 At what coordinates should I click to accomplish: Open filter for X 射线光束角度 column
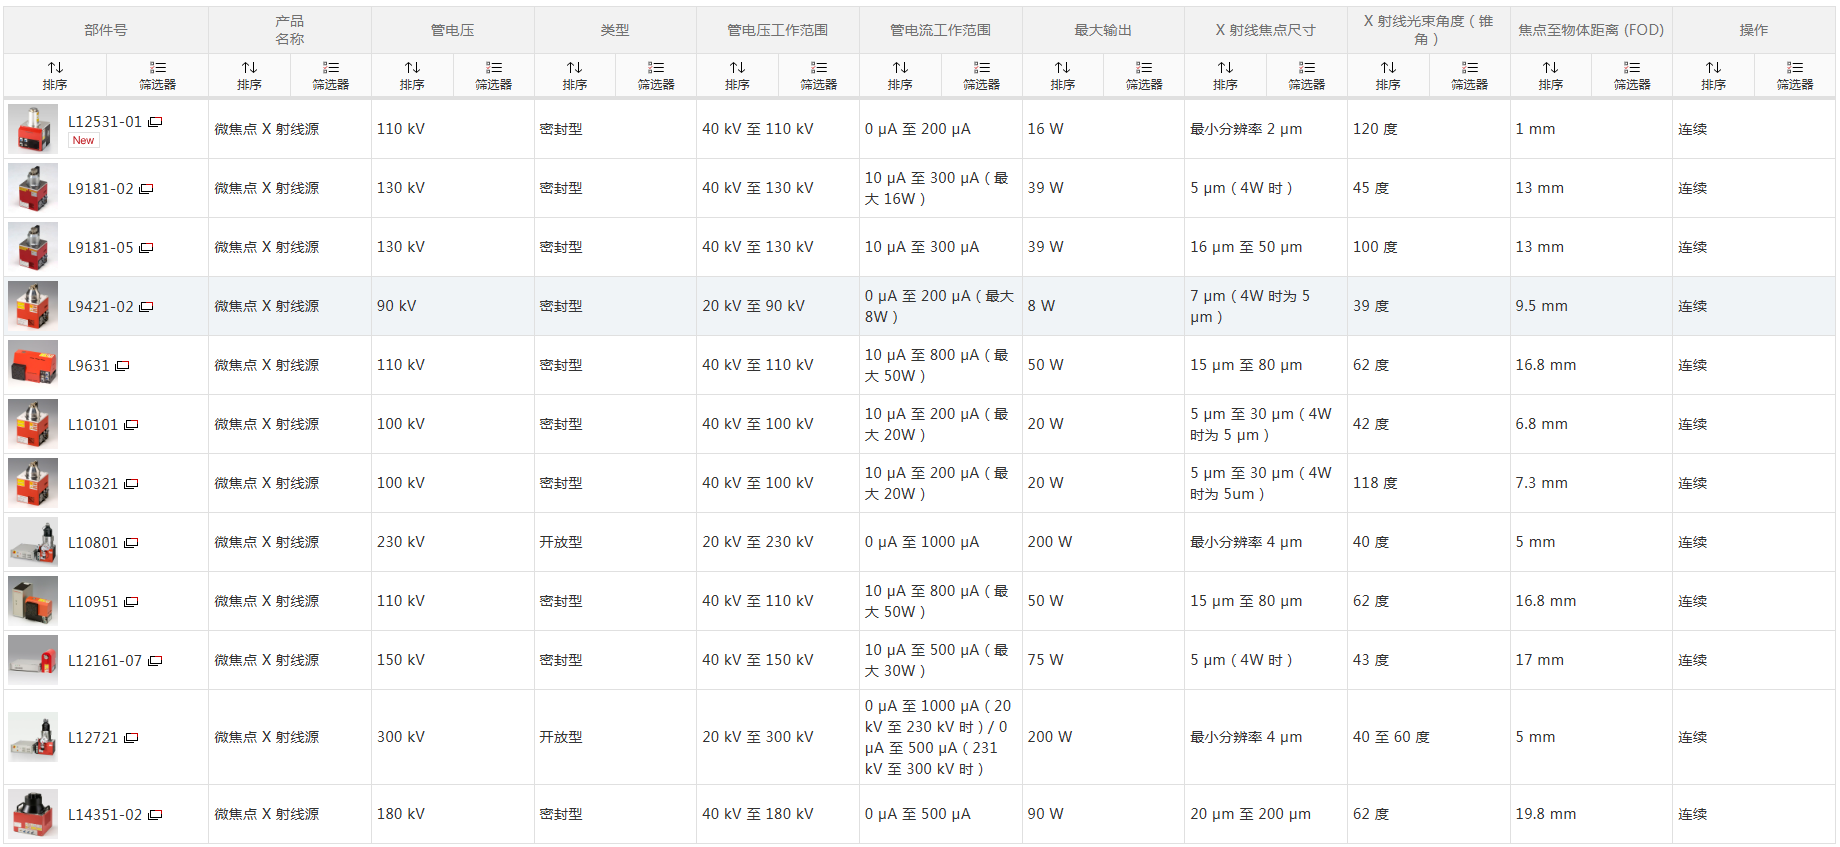[x=1469, y=75]
